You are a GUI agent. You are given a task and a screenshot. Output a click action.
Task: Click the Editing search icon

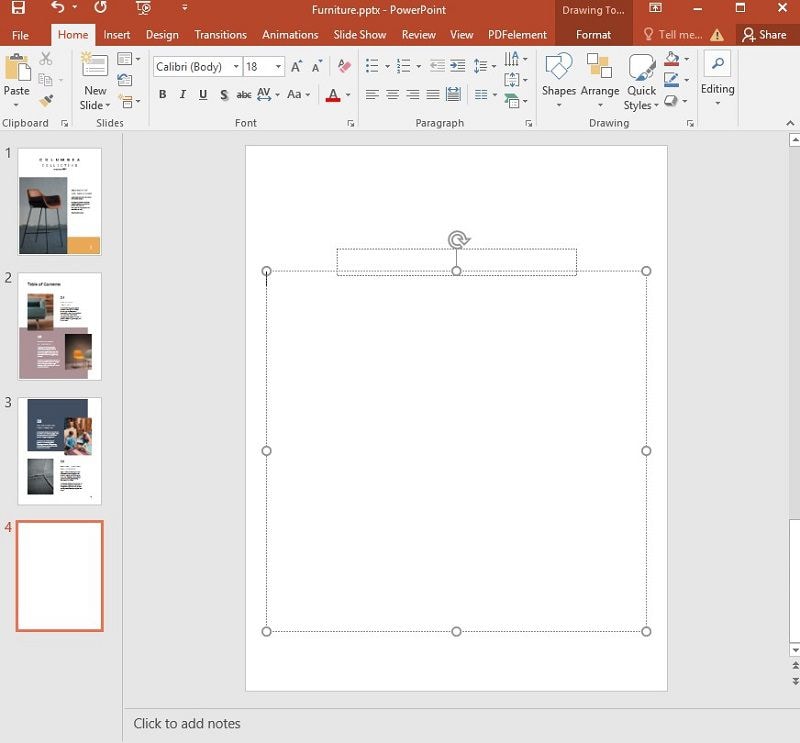click(x=717, y=64)
